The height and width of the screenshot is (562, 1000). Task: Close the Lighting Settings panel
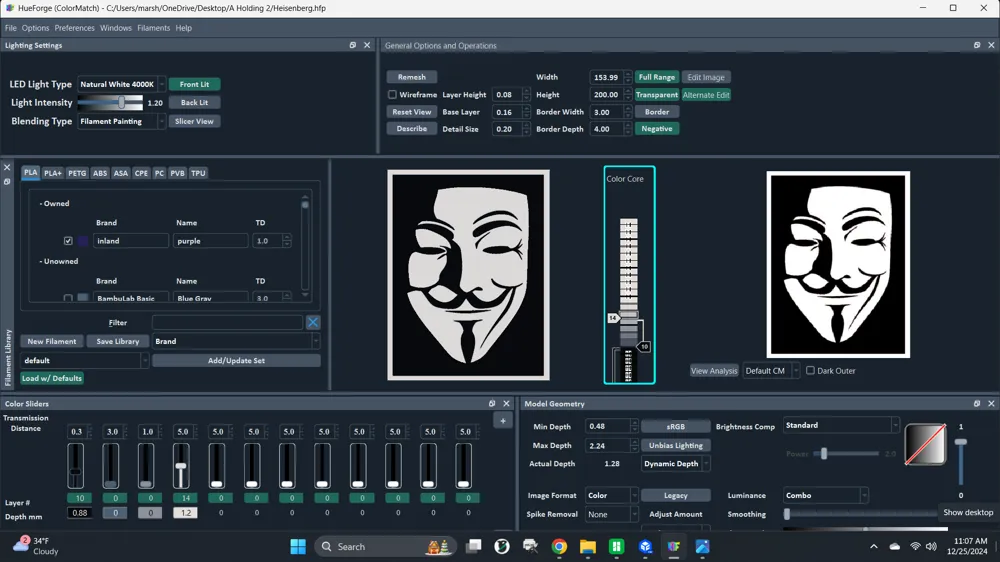[x=367, y=45]
